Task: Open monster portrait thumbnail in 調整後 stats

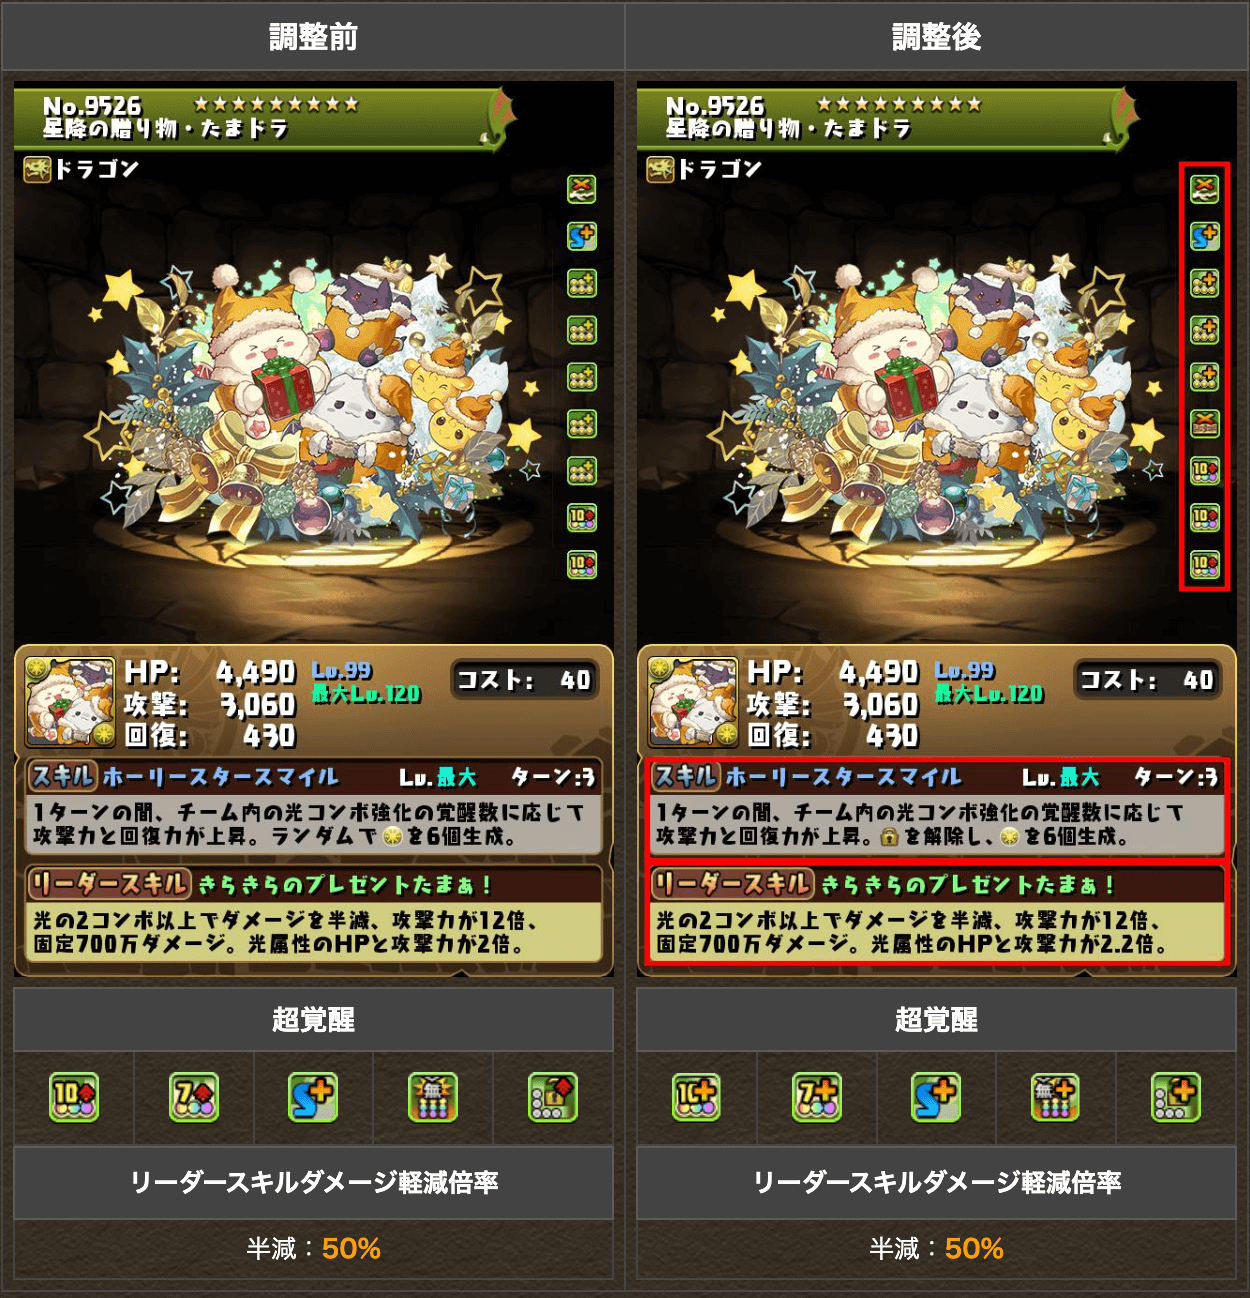Action: (x=693, y=702)
